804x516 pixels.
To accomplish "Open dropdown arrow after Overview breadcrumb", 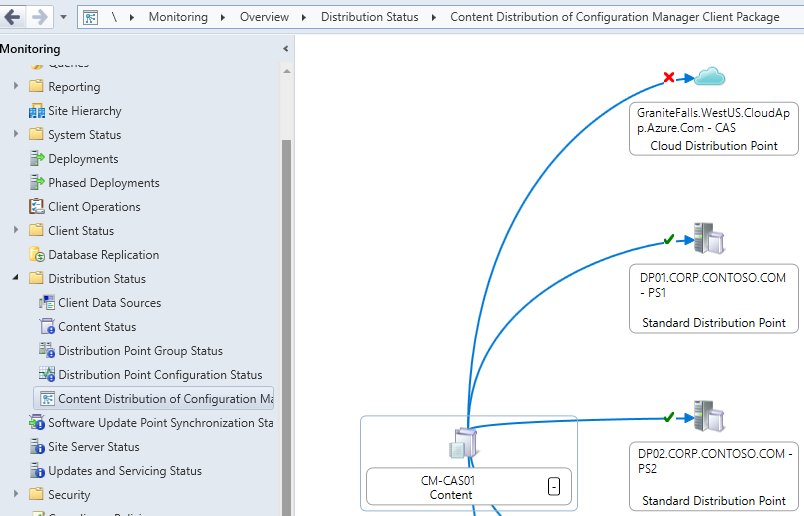I will click(x=304, y=17).
